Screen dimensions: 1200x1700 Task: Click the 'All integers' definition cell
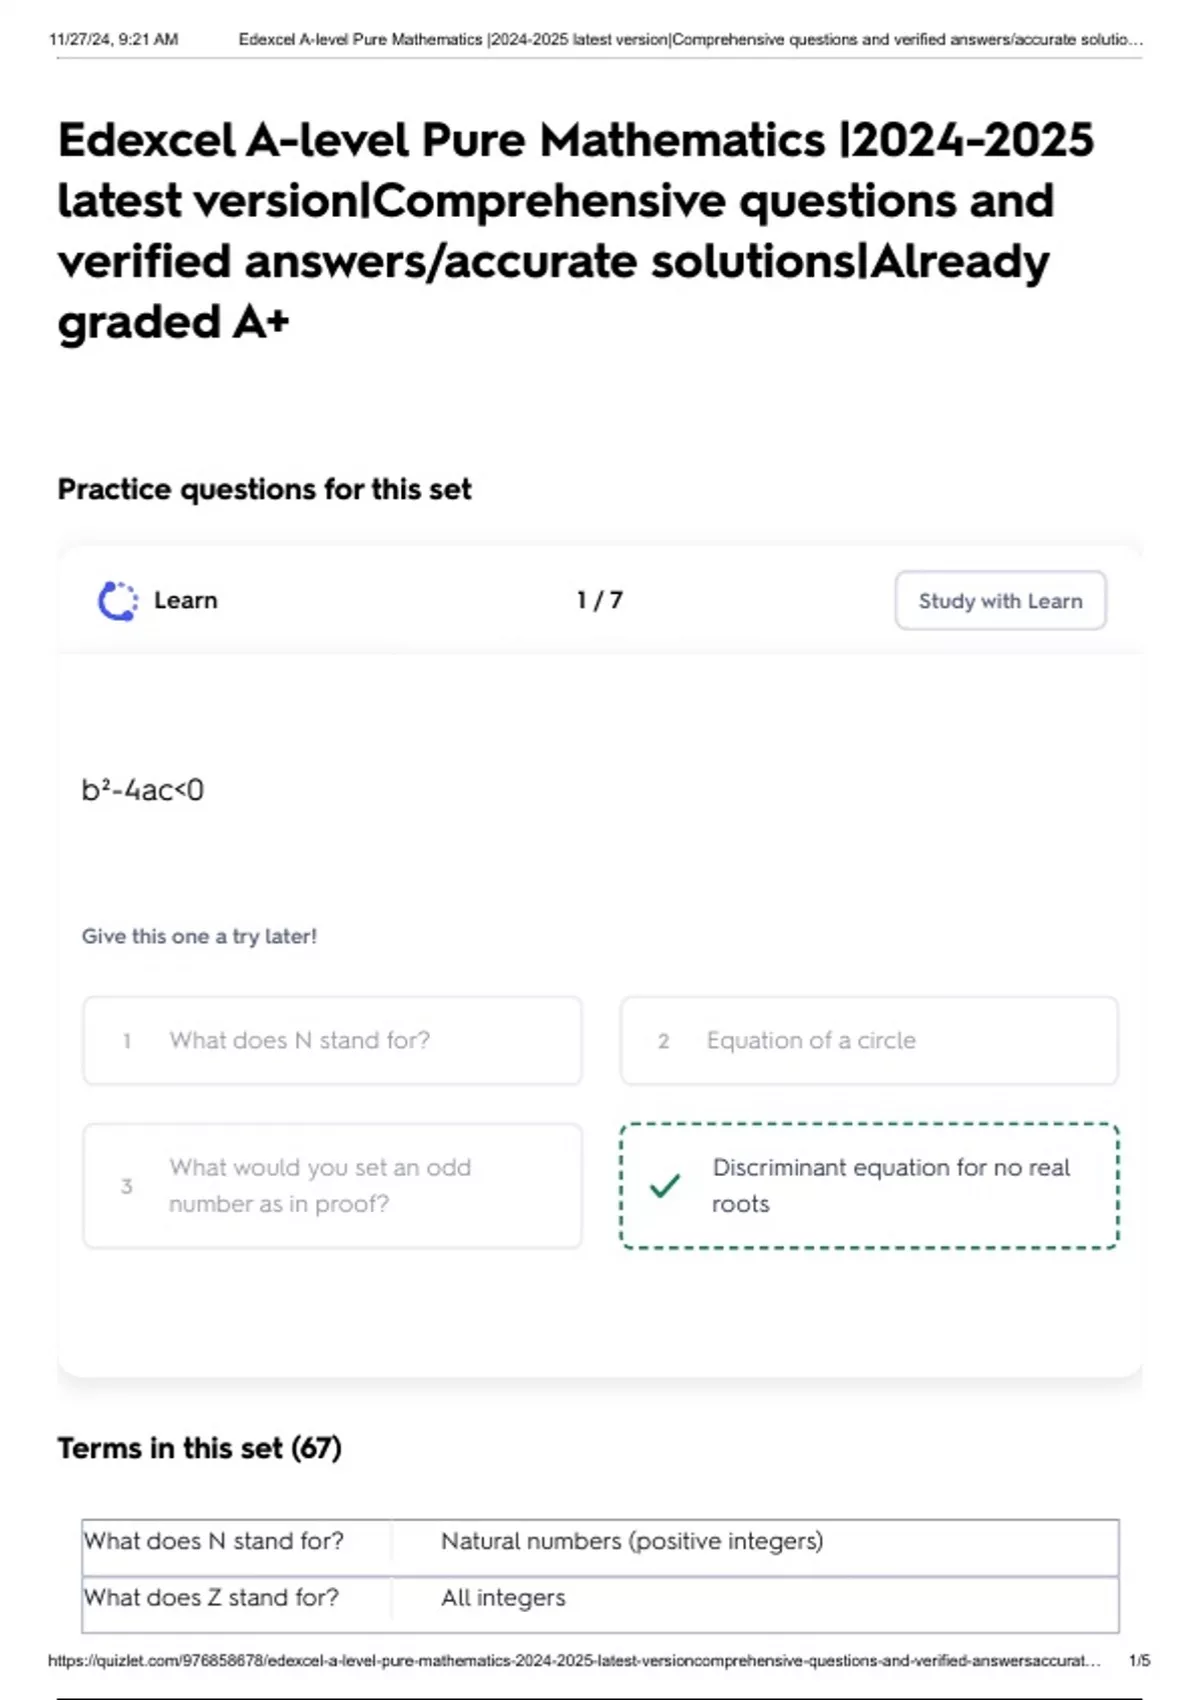pyautogui.click(x=503, y=1598)
